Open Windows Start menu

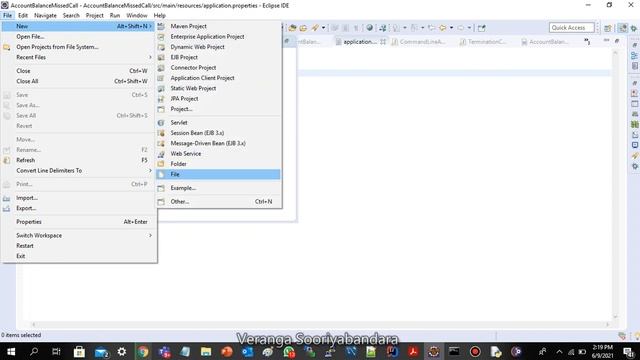tap(11, 351)
